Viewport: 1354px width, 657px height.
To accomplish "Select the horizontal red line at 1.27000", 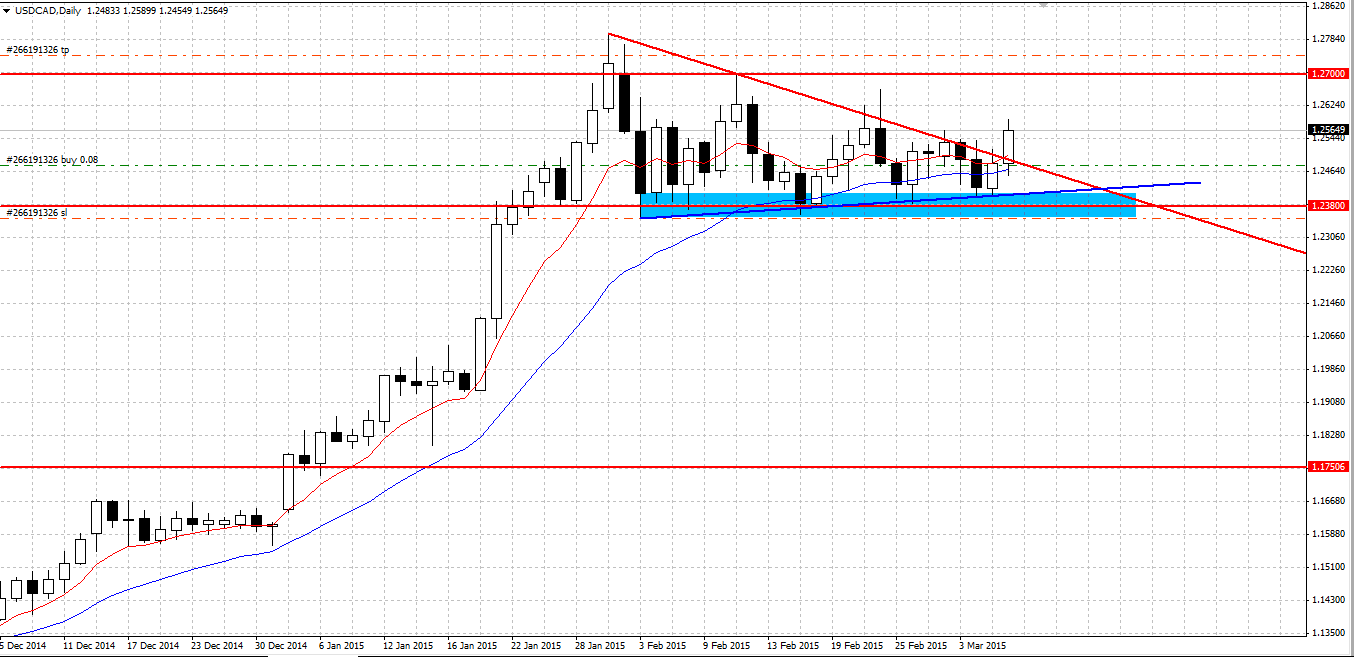I will tap(653, 73).
